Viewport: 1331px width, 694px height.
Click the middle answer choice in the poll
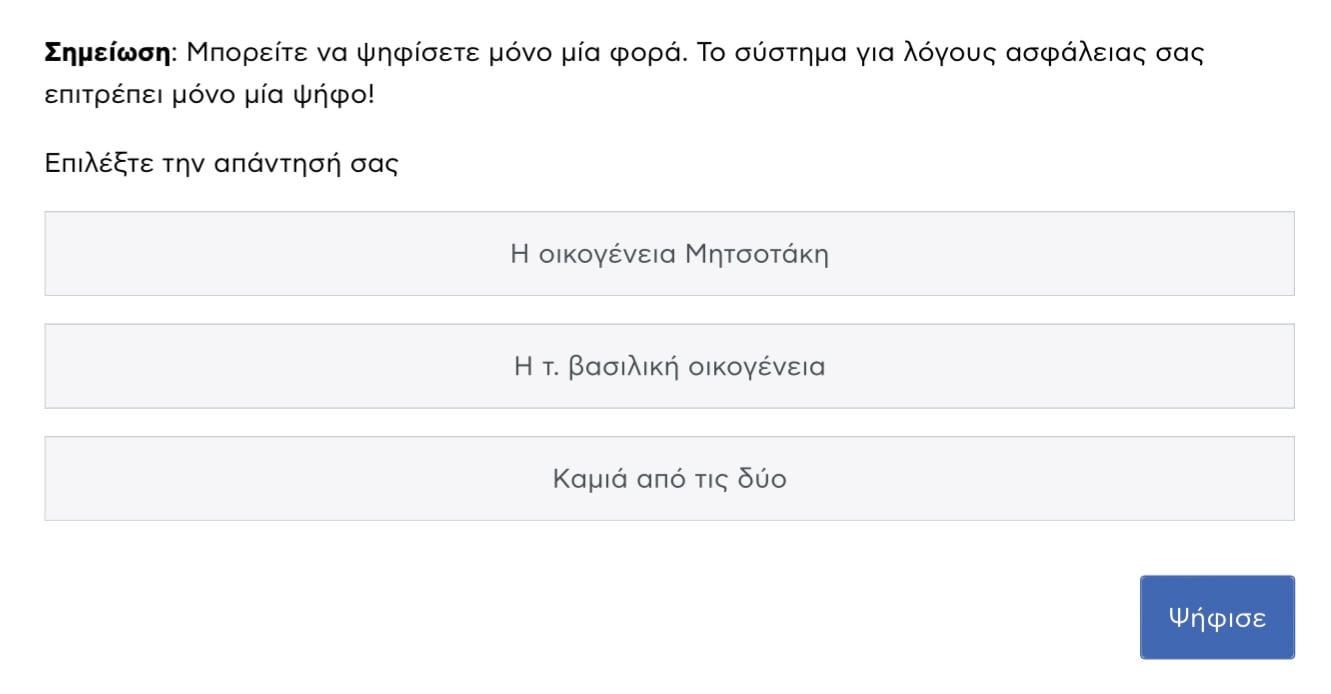click(669, 366)
